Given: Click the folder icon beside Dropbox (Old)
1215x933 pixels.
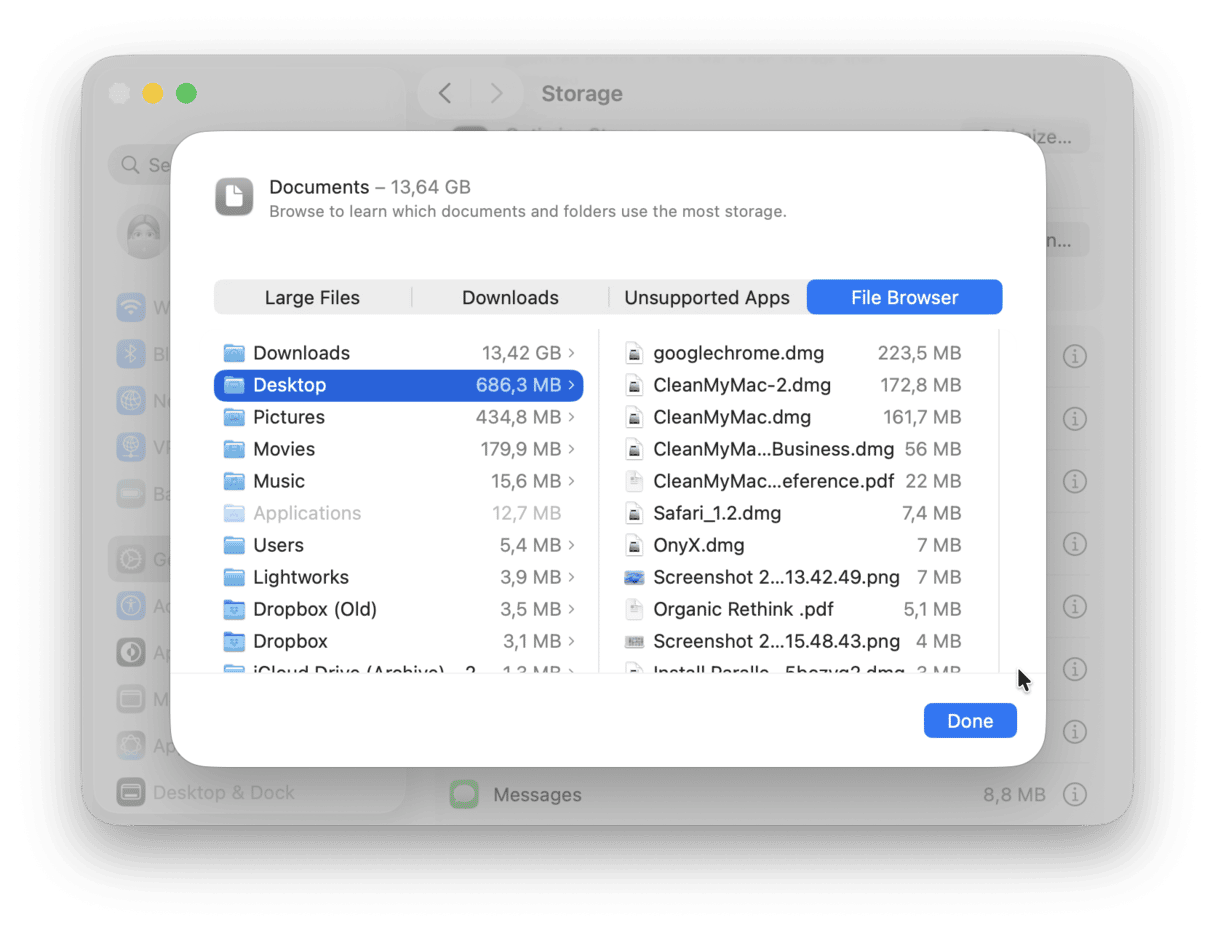Looking at the screenshot, I should (x=235, y=609).
